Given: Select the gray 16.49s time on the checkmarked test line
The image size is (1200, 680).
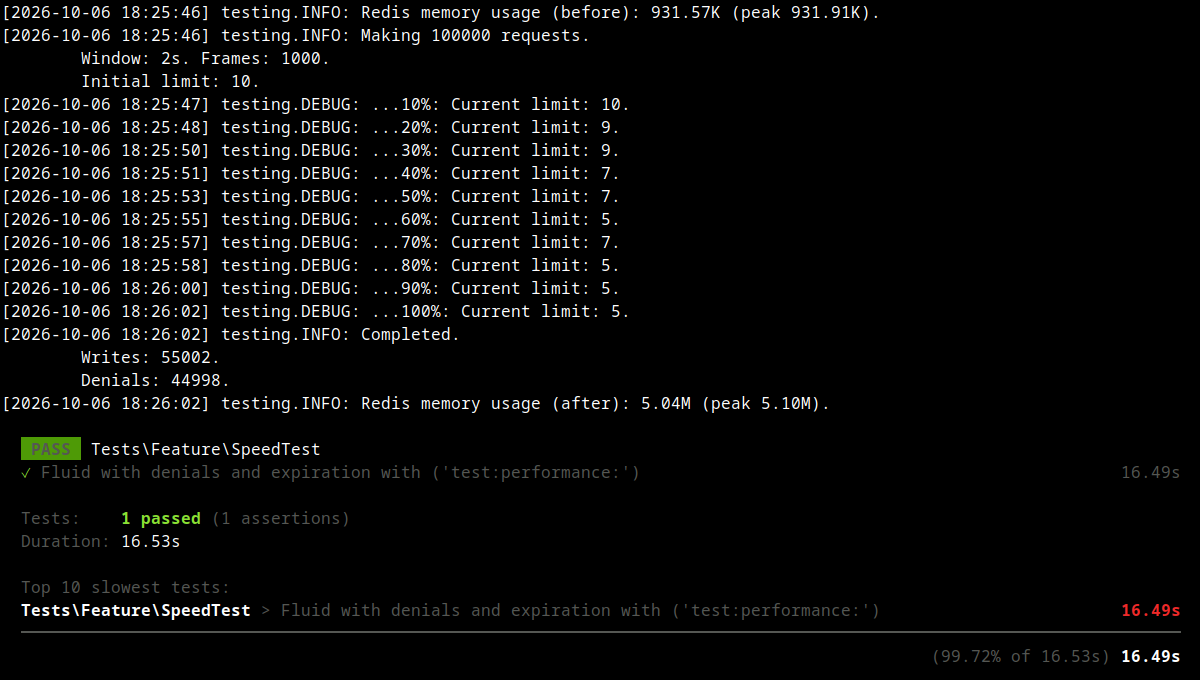Looking at the screenshot, I should [1150, 473].
